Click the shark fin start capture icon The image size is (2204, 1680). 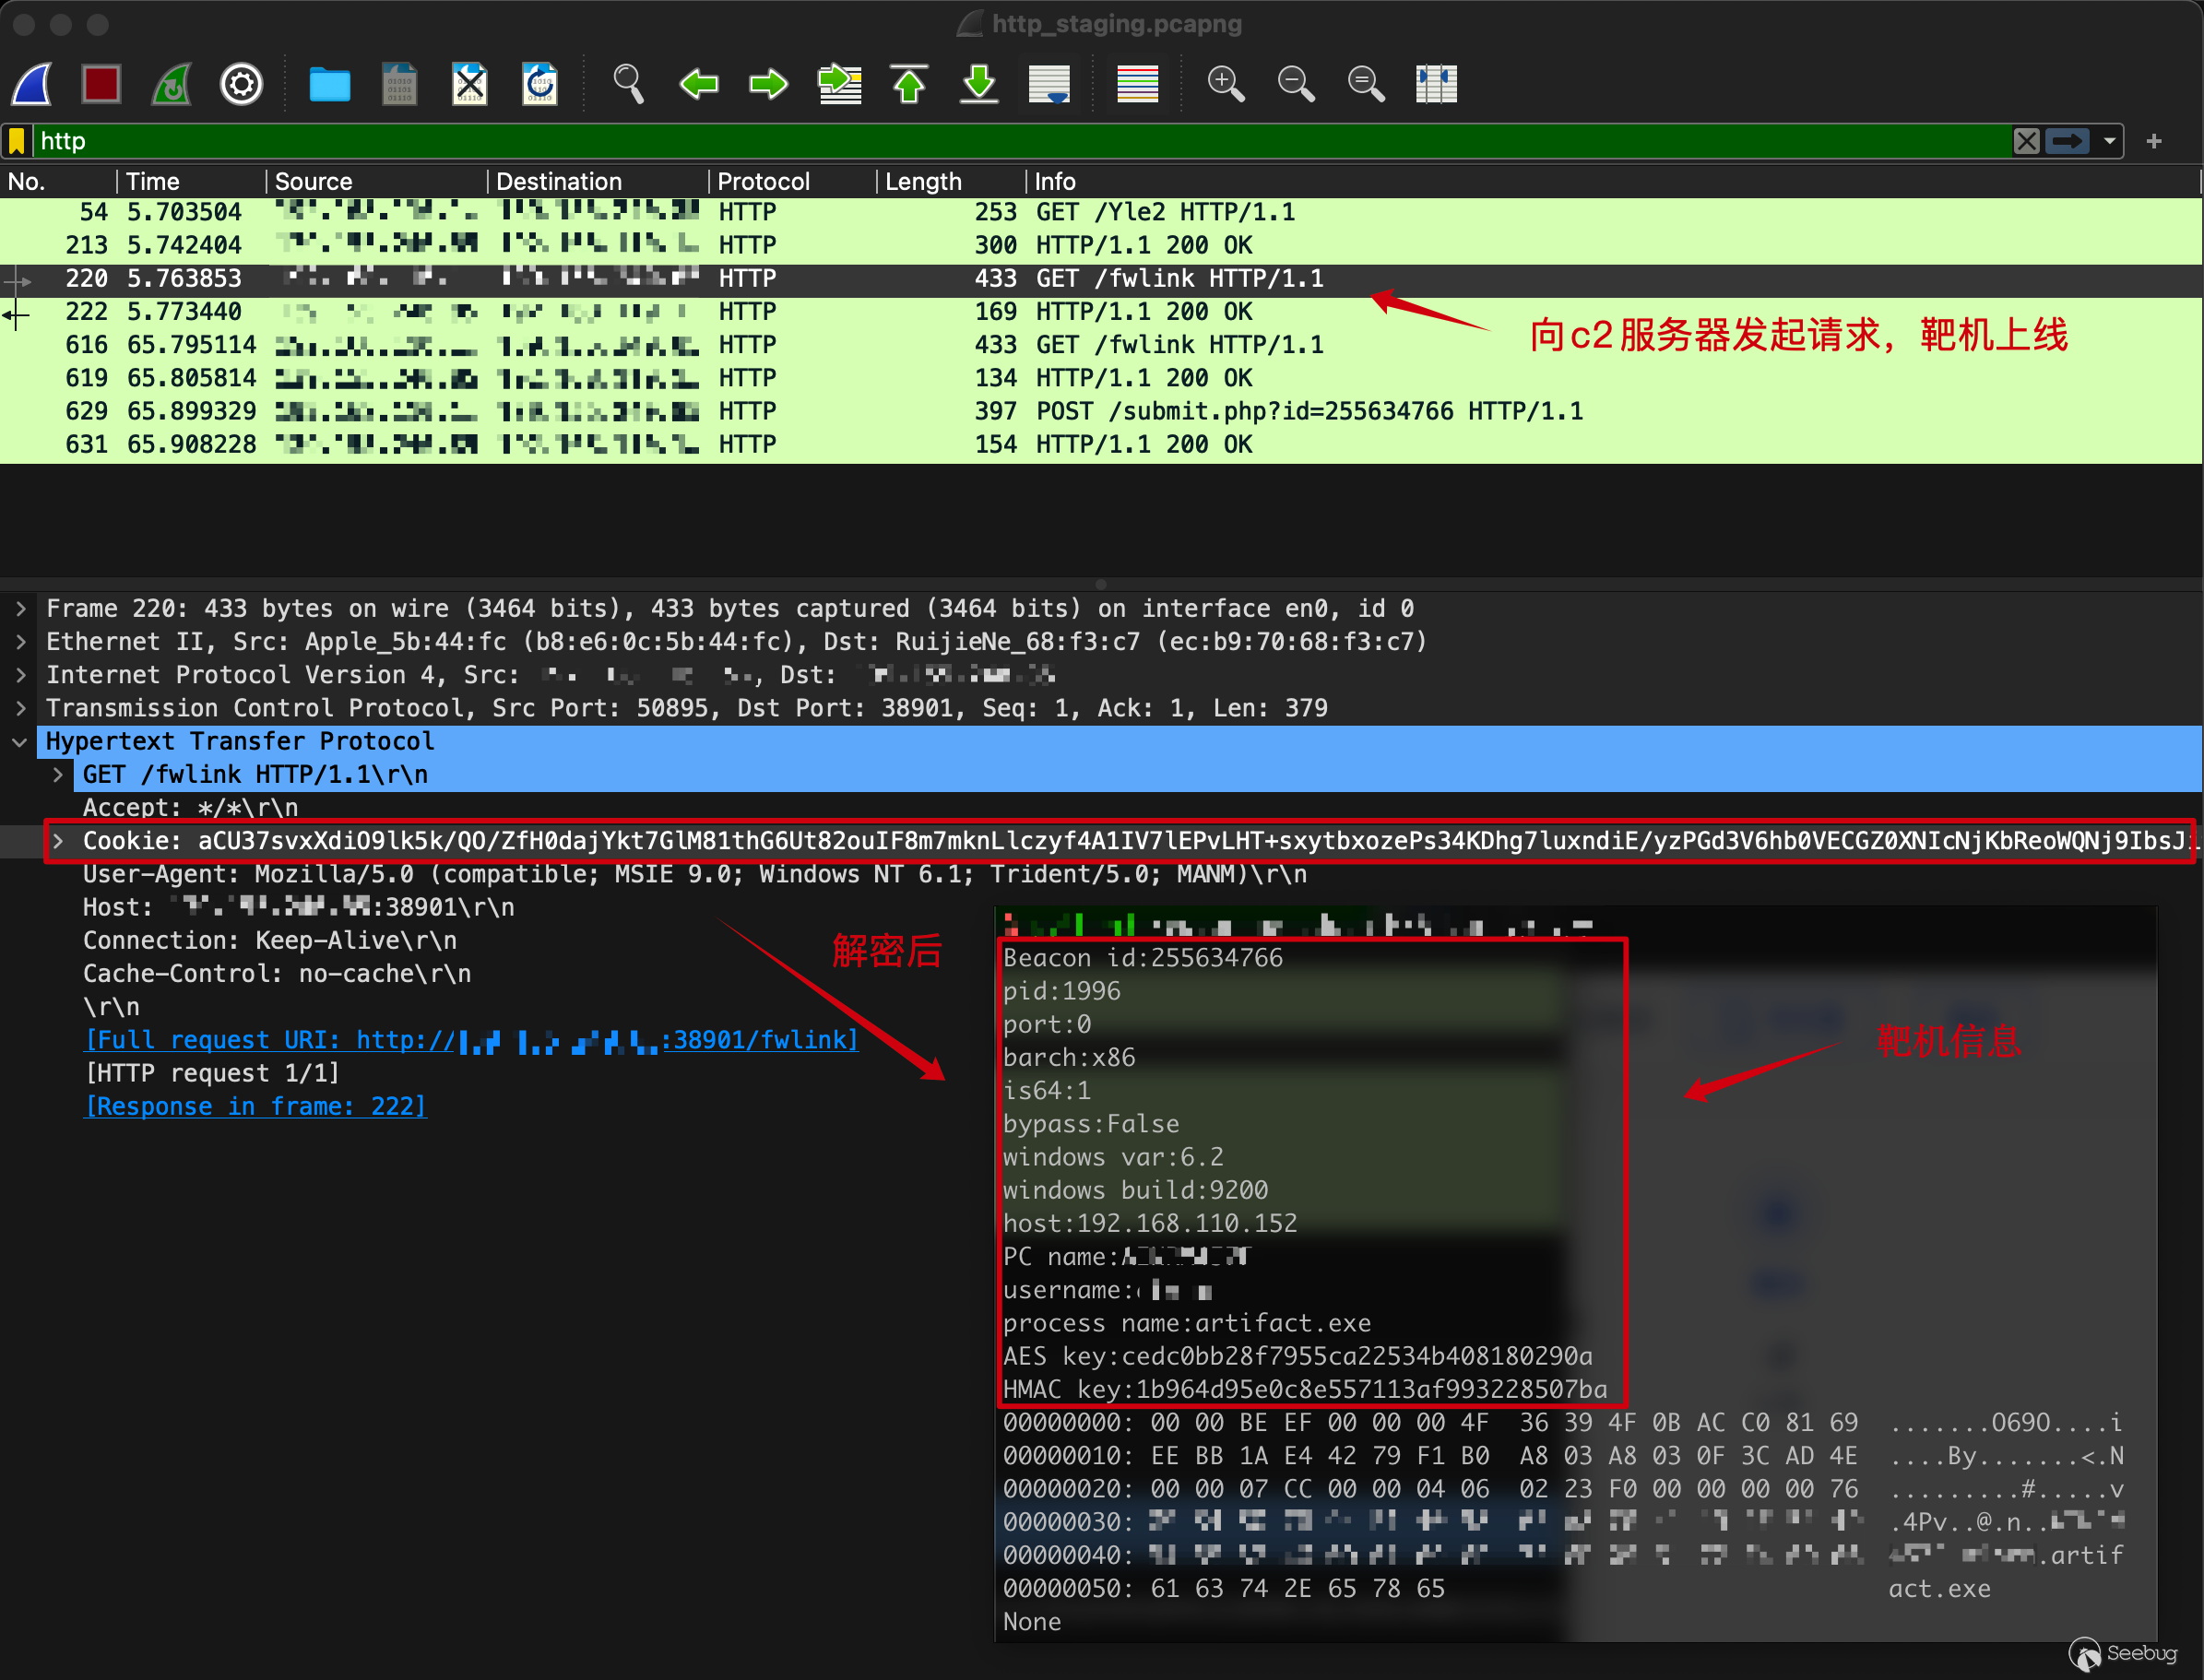click(x=33, y=84)
